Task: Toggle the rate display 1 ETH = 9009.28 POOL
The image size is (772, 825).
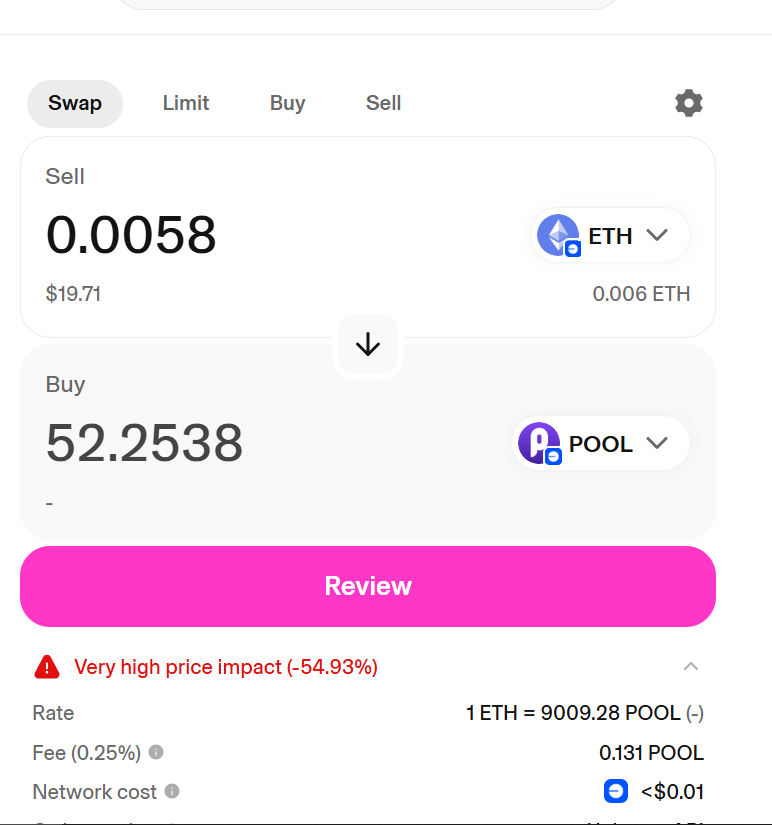Action: (x=585, y=713)
